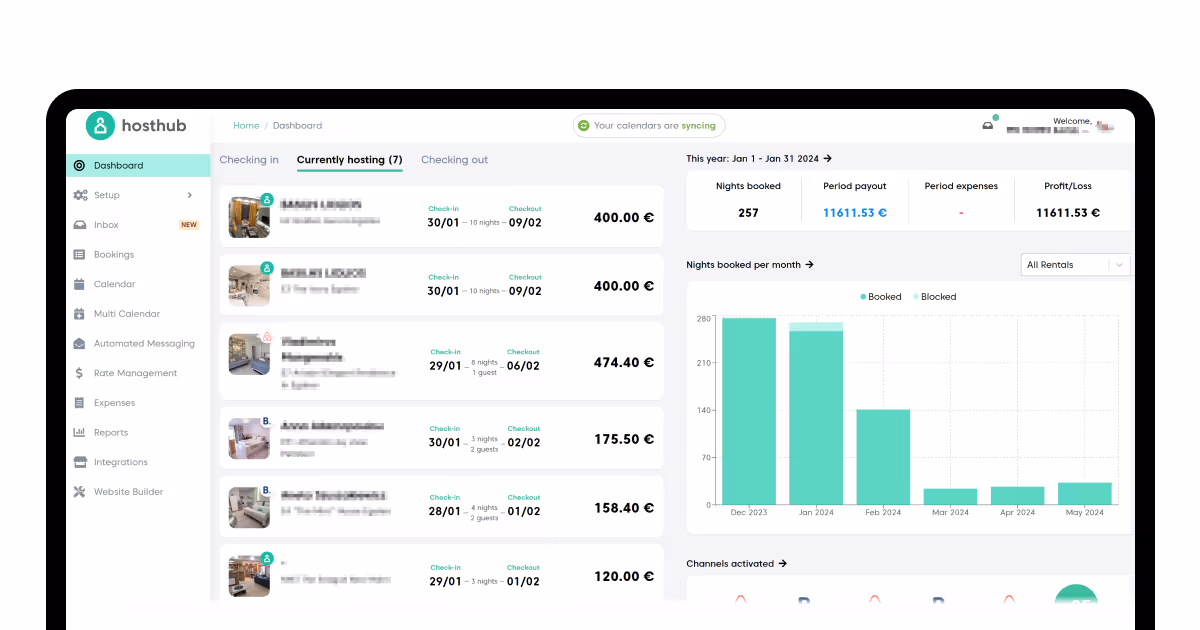Open the 175.50 € booking card amount
Viewport: 1200px width, 630px height.
[624, 439]
